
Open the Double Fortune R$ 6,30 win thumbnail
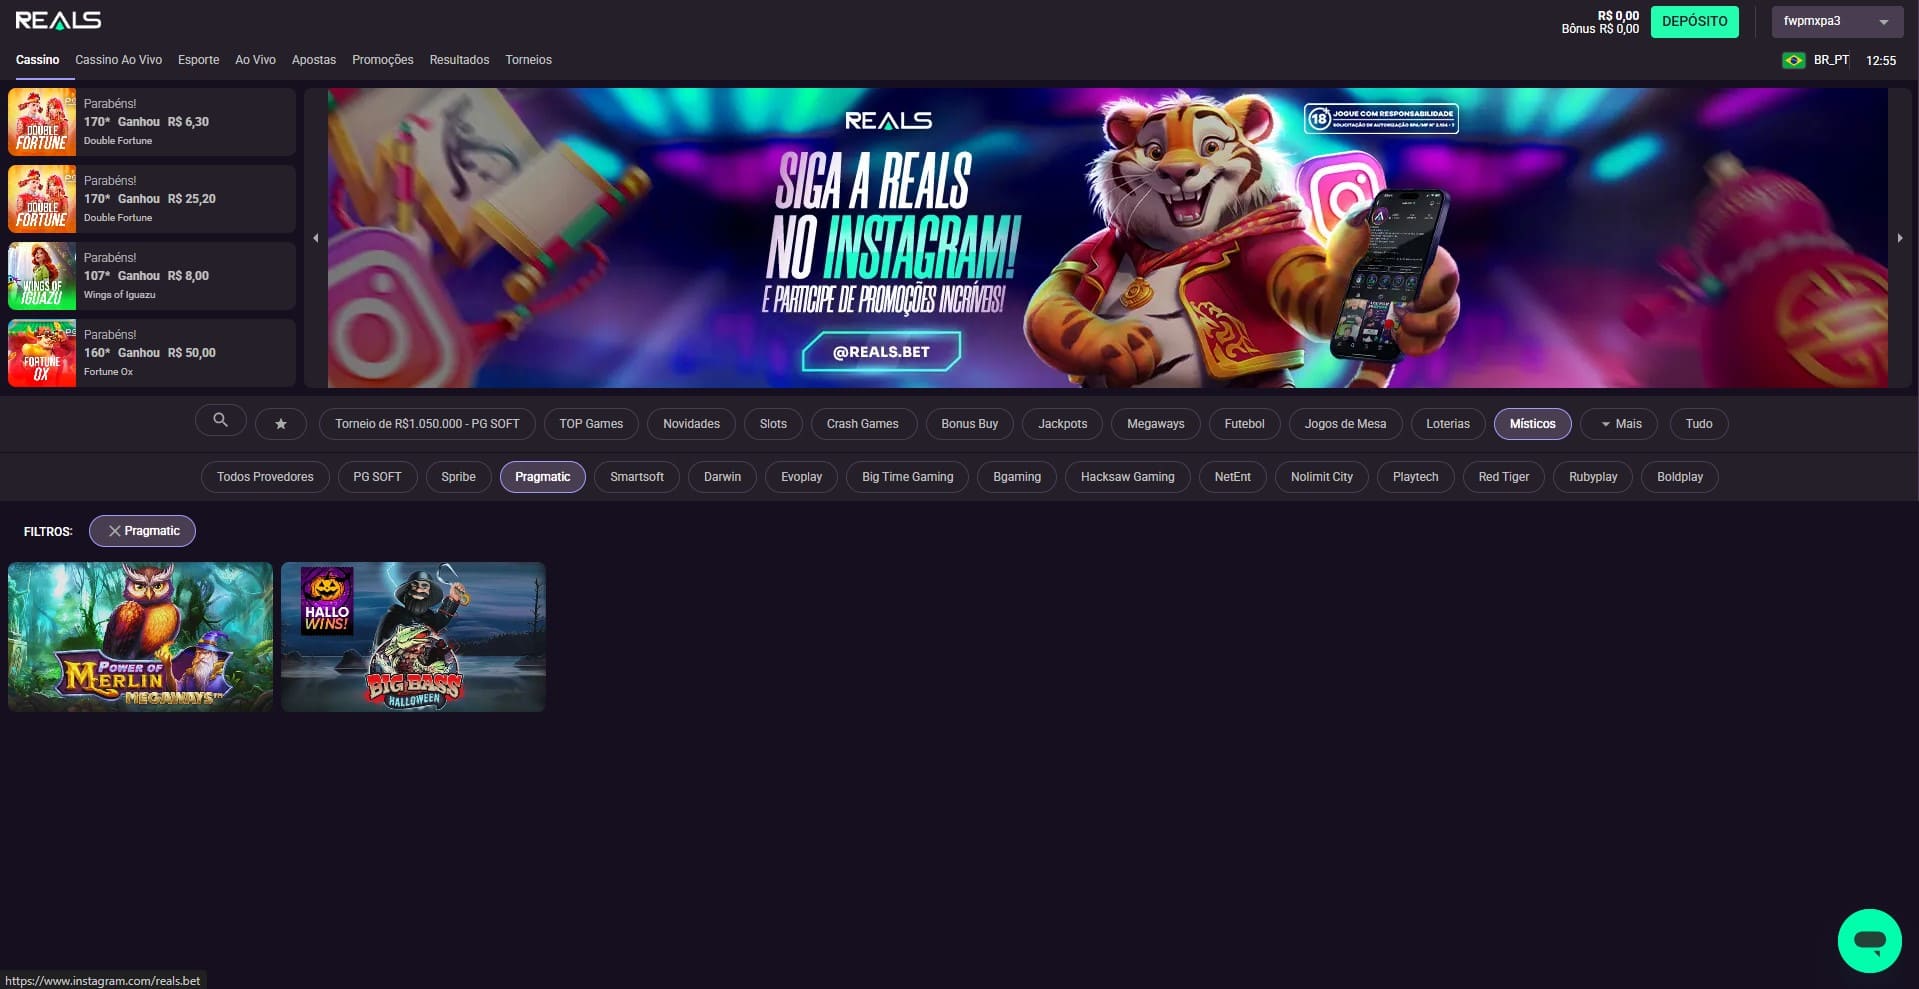click(x=42, y=122)
